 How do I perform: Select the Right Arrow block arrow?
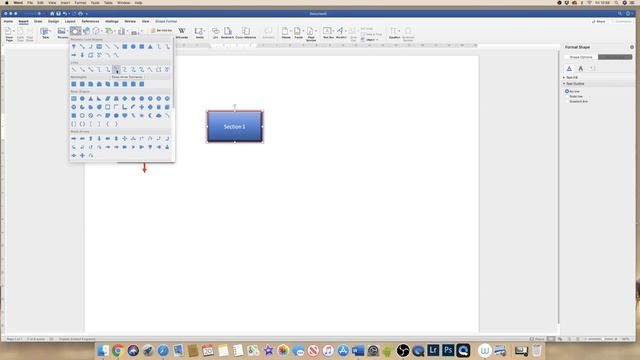point(74,138)
